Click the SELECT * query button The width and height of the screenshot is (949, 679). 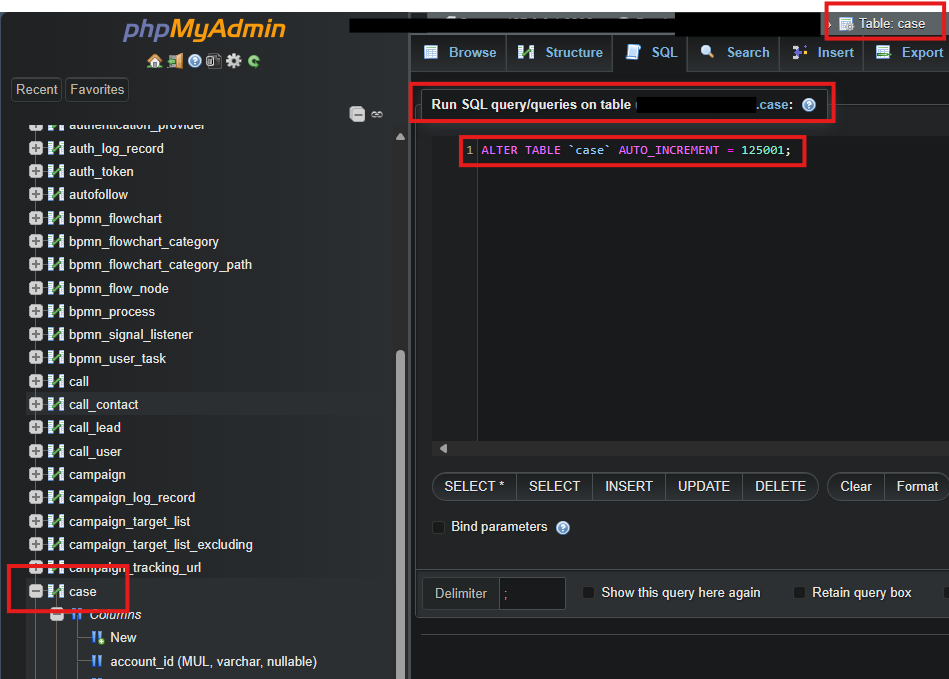point(474,486)
